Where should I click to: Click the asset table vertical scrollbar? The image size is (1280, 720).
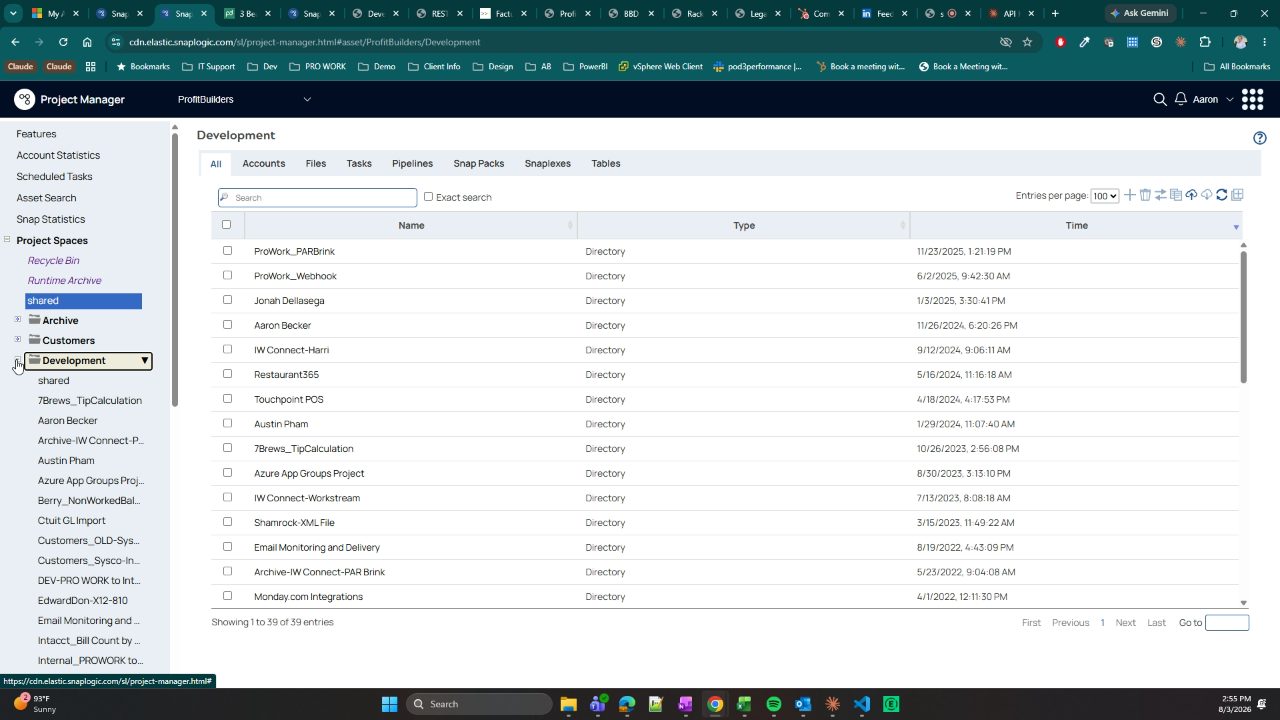1244,316
